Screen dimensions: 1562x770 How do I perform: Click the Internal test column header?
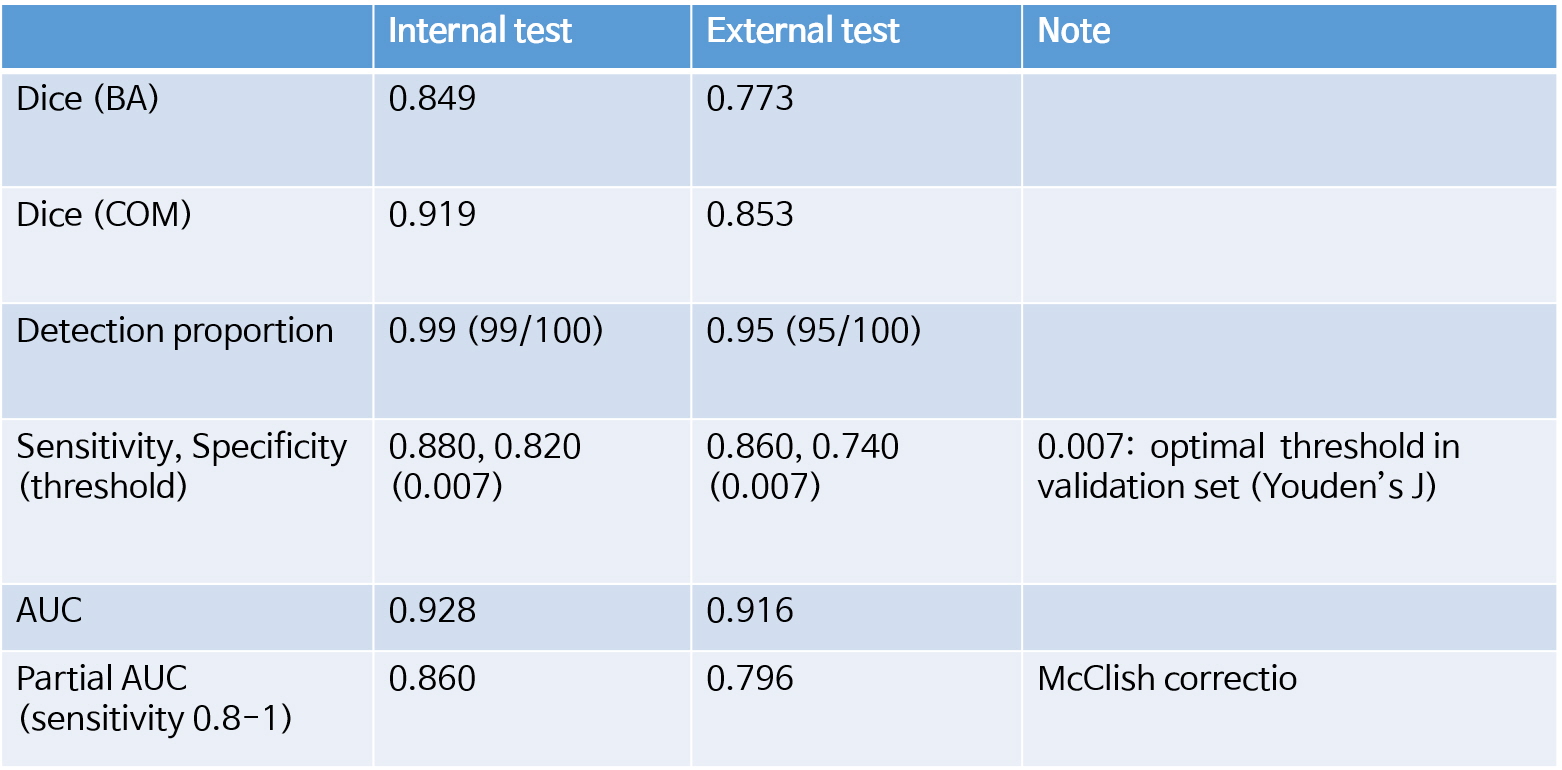coord(480,31)
